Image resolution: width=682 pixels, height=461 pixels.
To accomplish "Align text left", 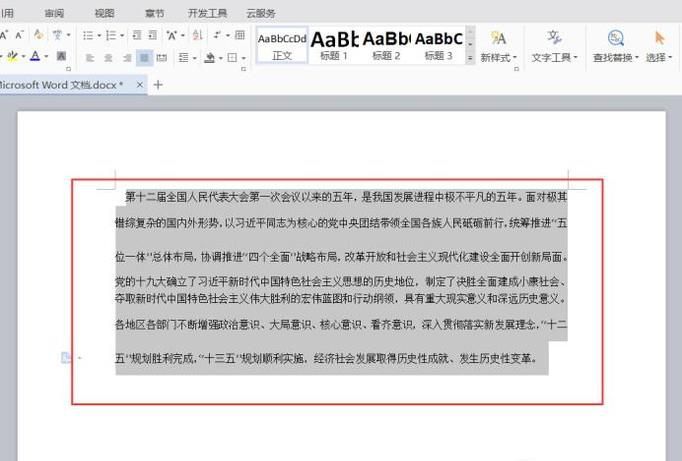I will point(90,57).
